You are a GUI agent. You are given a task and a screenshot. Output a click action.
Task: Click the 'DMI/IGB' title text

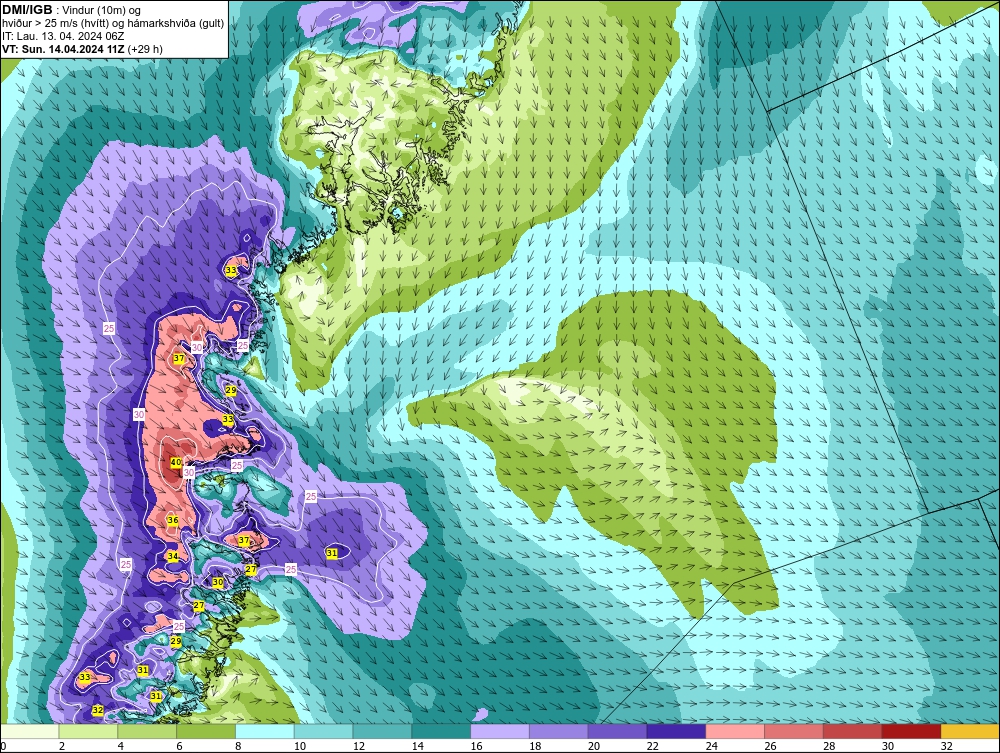point(27,10)
